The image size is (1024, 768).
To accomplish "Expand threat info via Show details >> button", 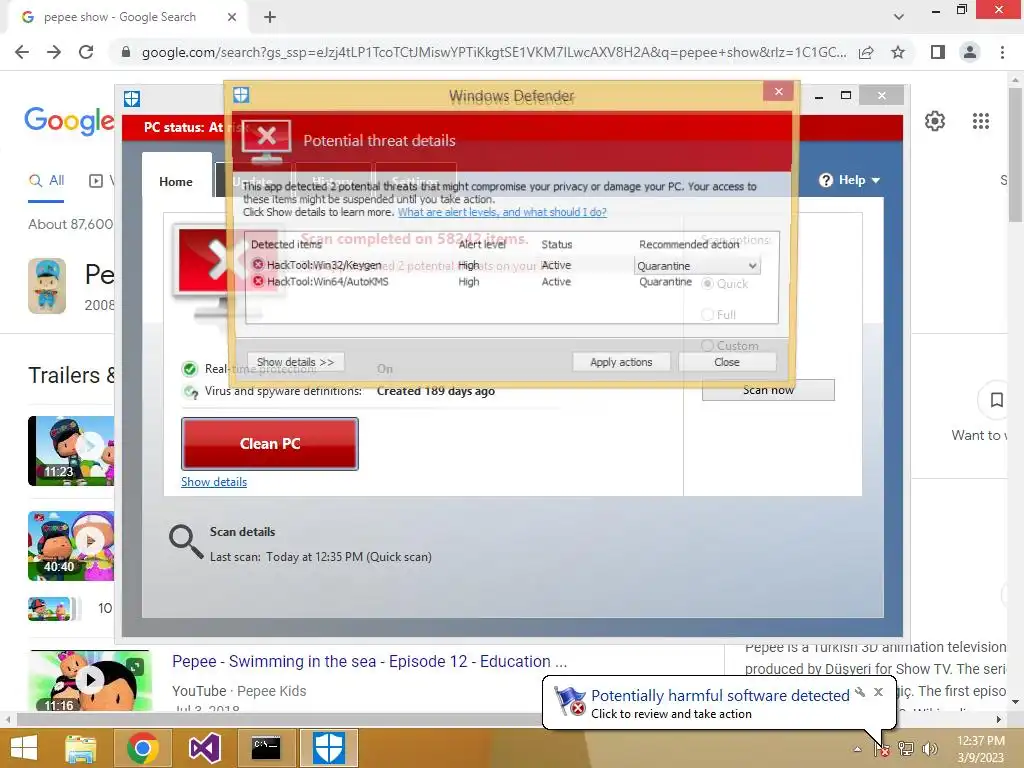I will click(x=296, y=362).
